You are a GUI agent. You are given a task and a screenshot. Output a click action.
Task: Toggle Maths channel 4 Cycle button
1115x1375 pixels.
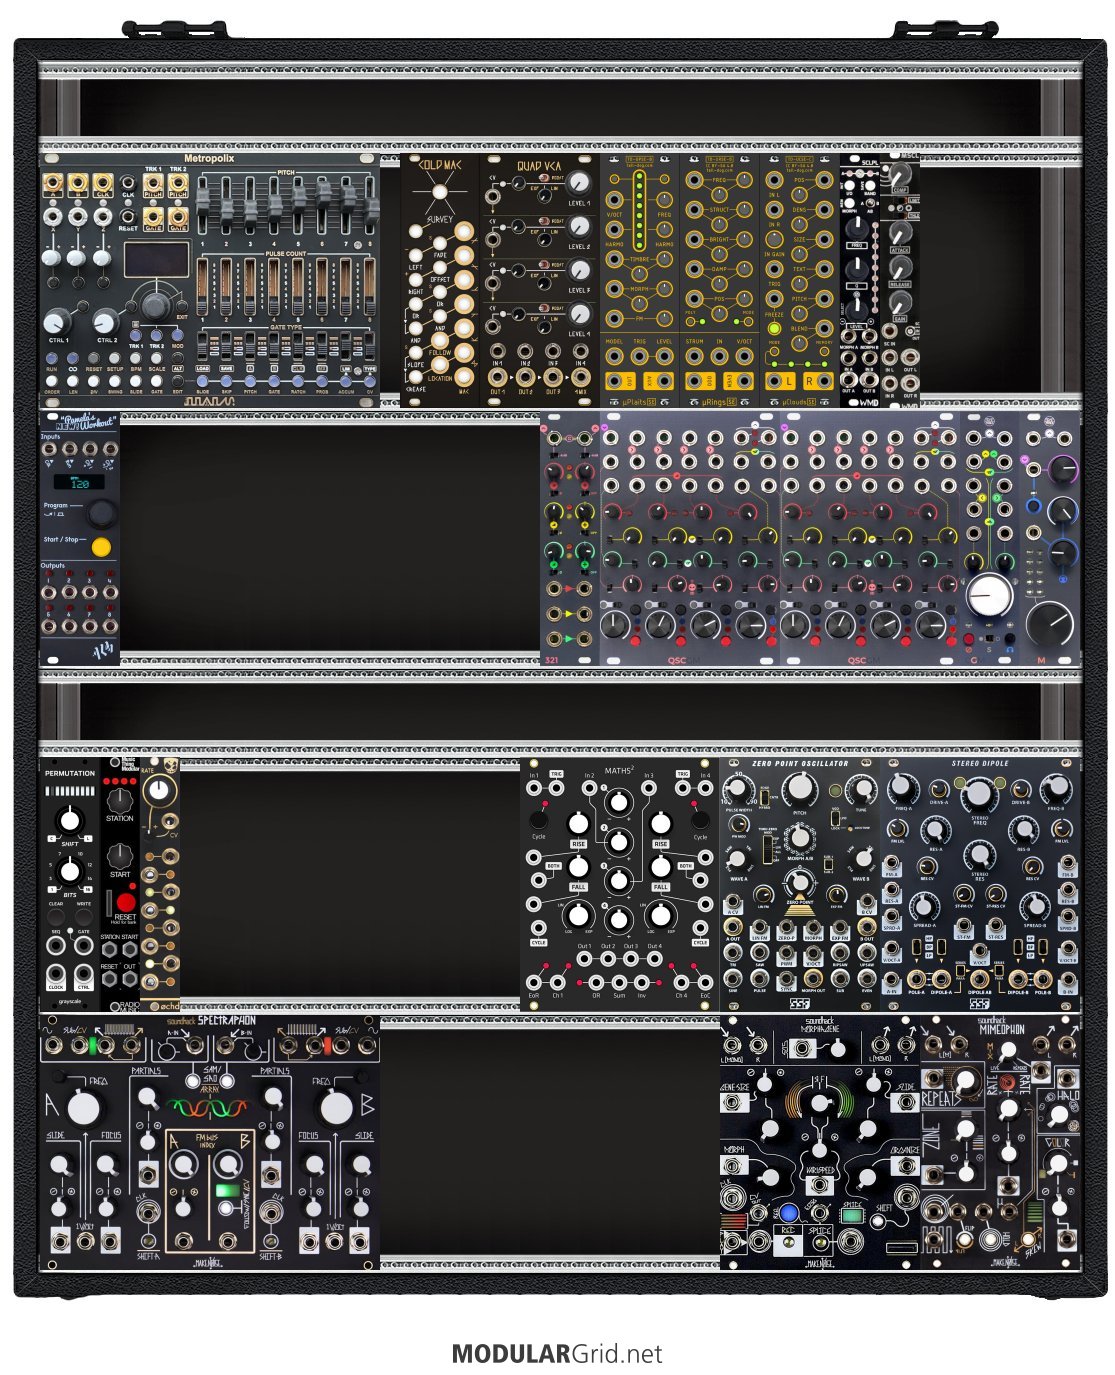click(700, 820)
